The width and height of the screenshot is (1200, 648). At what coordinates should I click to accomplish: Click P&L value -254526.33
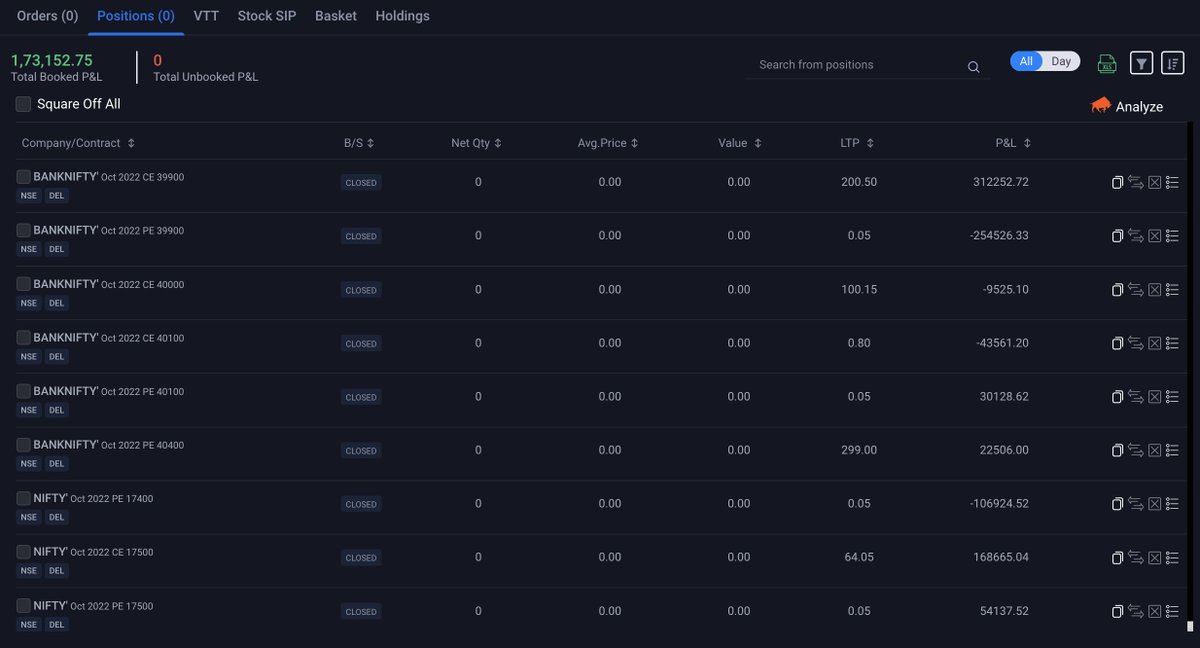click(999, 236)
